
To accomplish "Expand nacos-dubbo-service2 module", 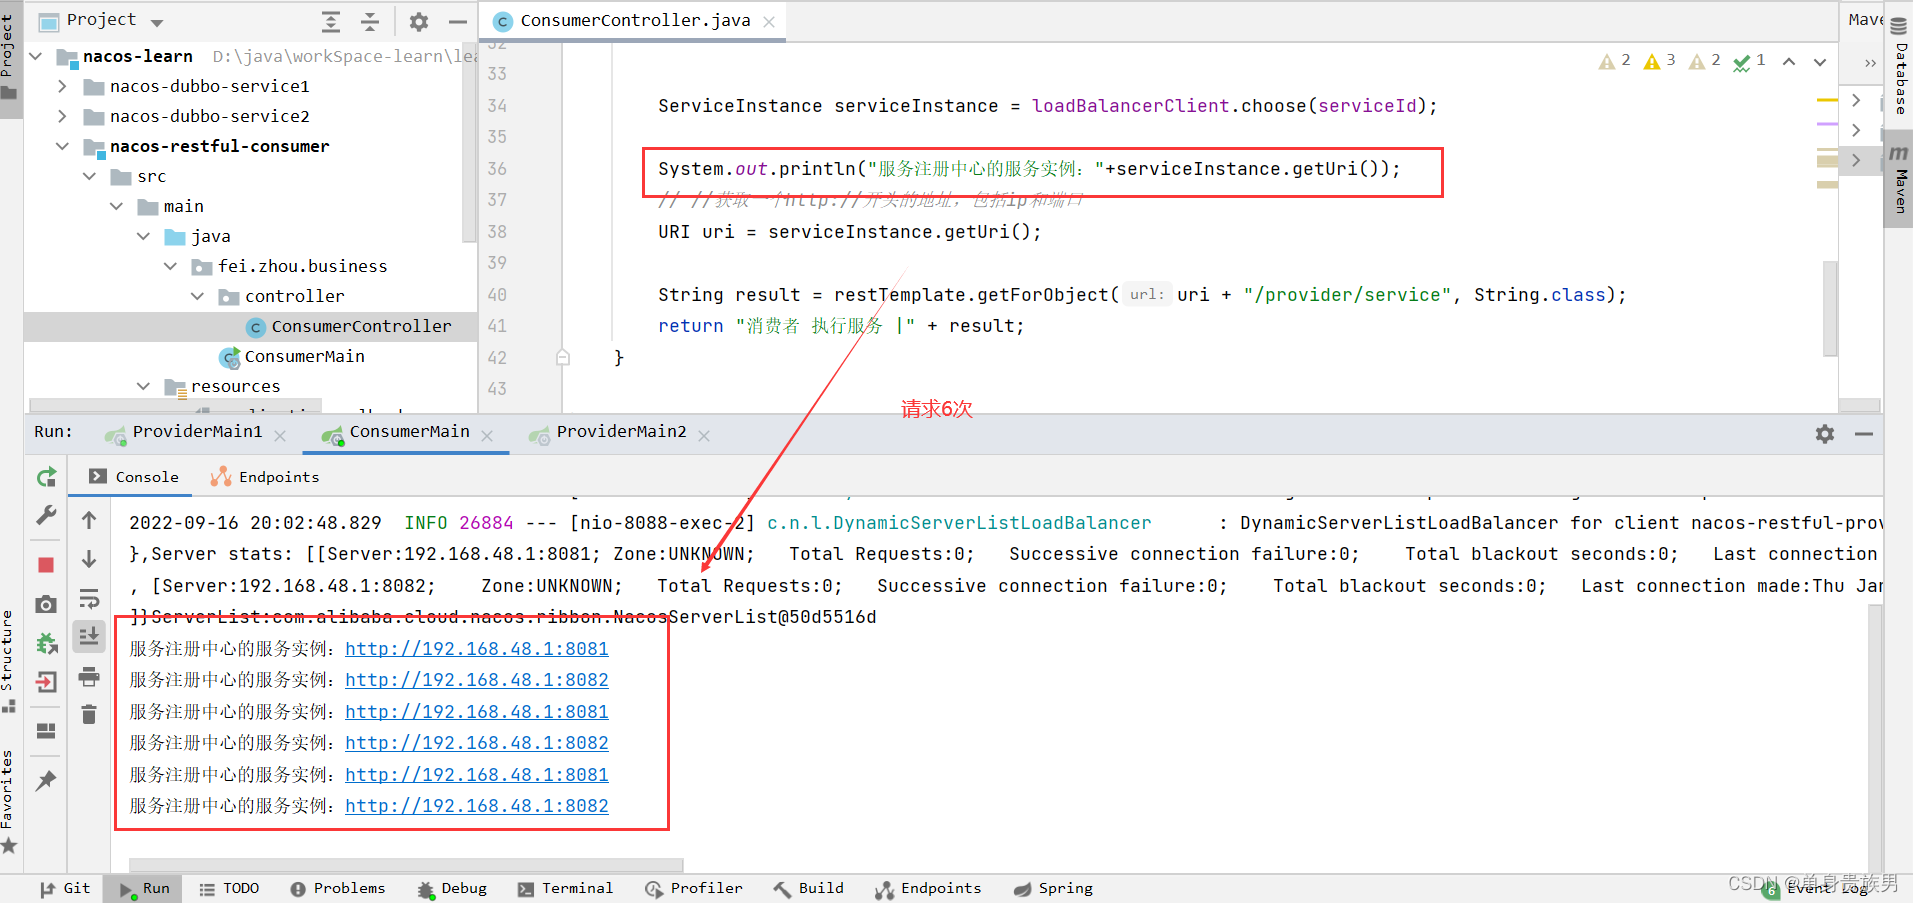I will [x=62, y=116].
